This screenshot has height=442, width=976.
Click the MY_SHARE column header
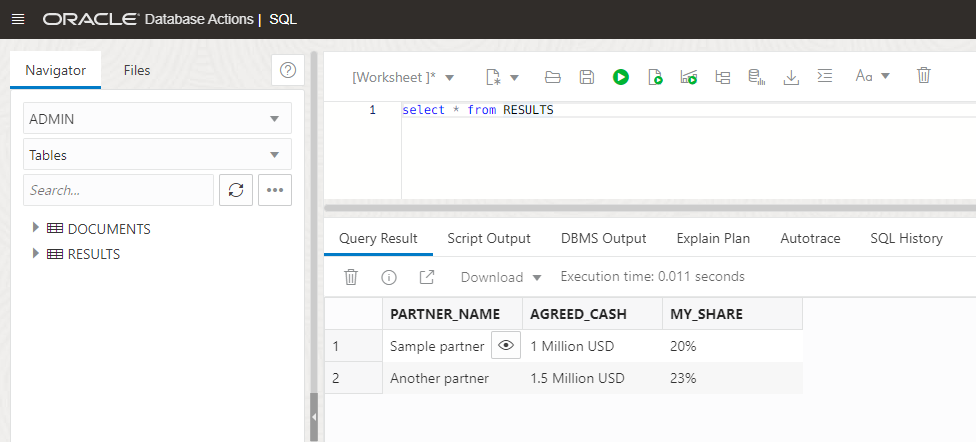coord(733,314)
